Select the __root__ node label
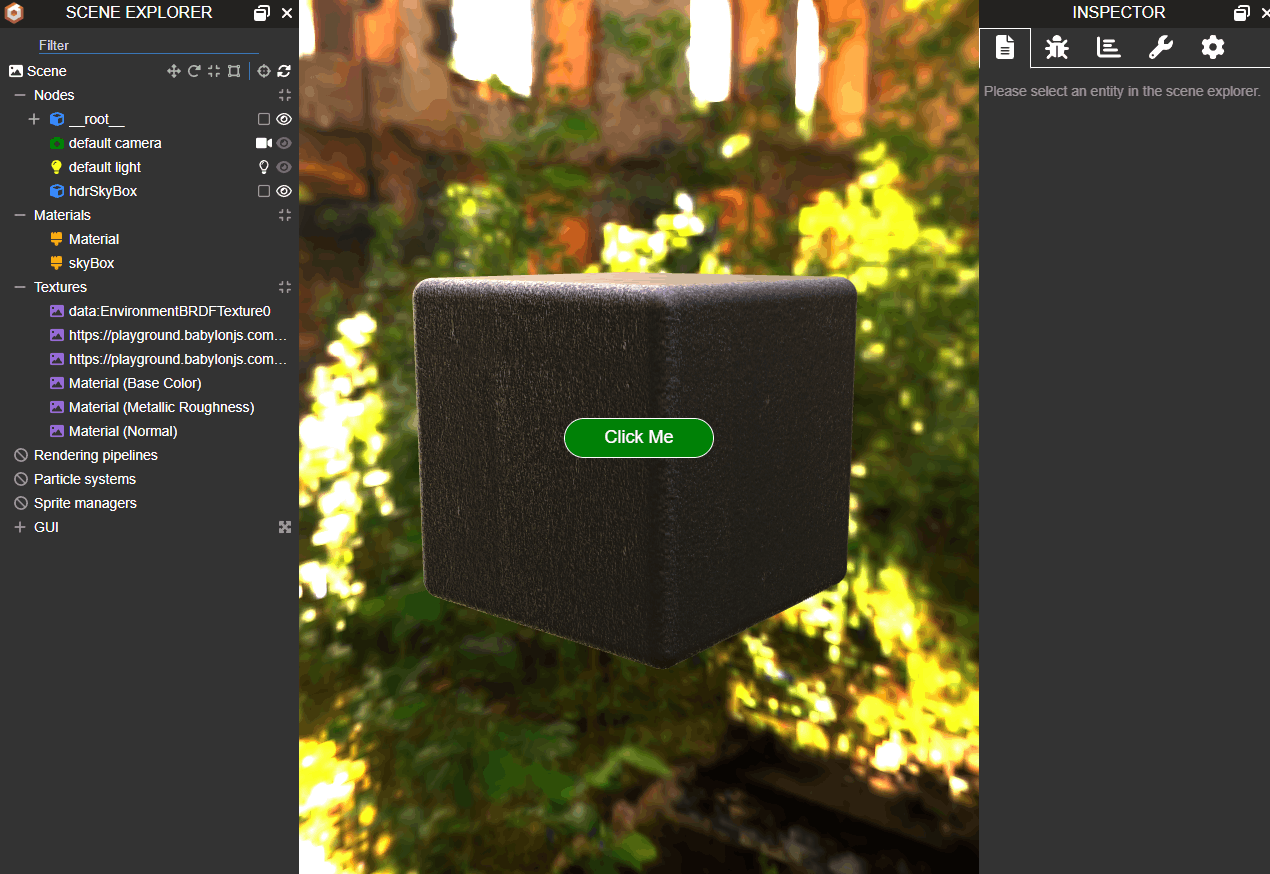Screen dimensions: 1270x874 97,119
